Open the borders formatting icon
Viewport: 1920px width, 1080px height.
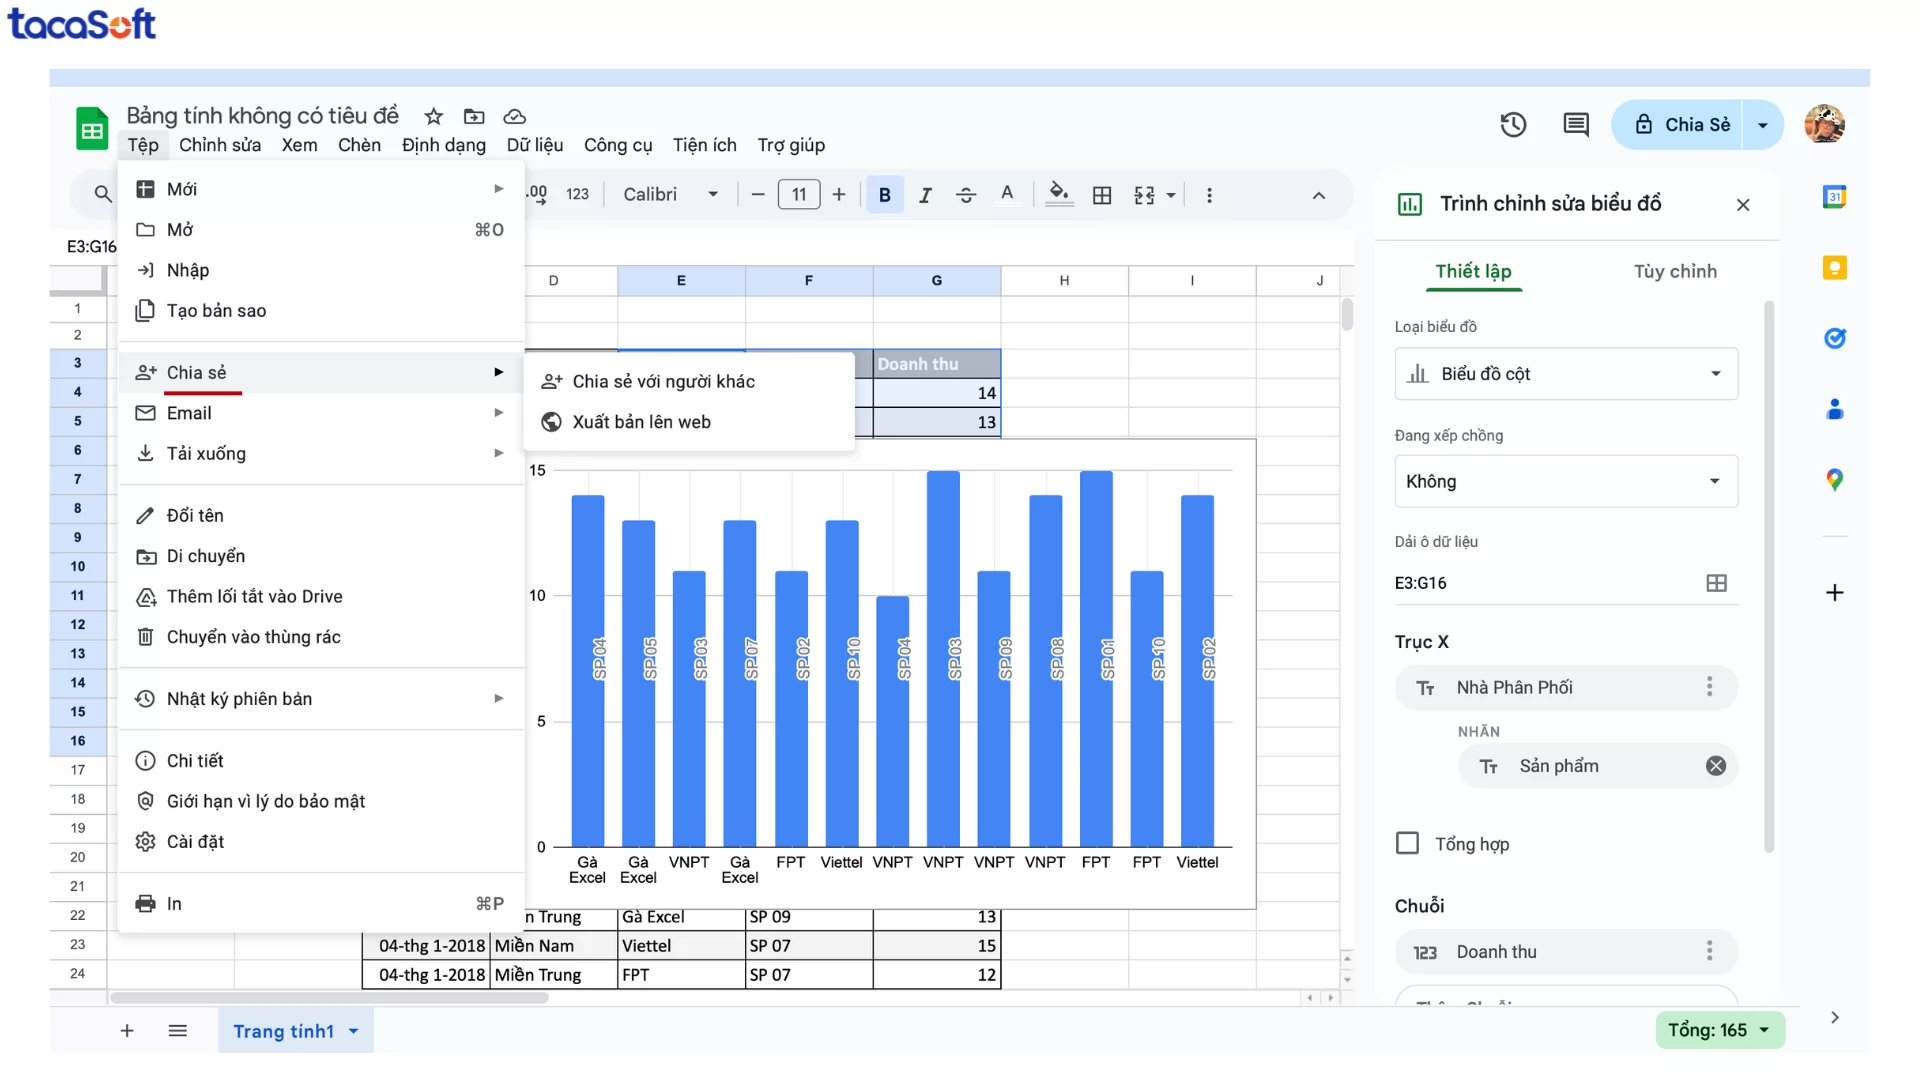1102,194
